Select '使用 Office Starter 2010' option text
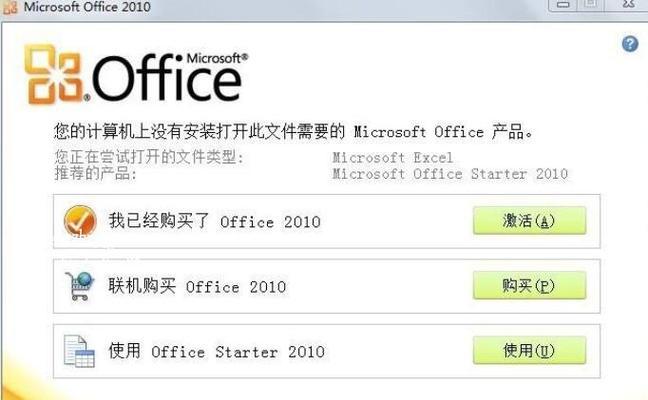Image resolution: width=648 pixels, height=400 pixels. 217,351
